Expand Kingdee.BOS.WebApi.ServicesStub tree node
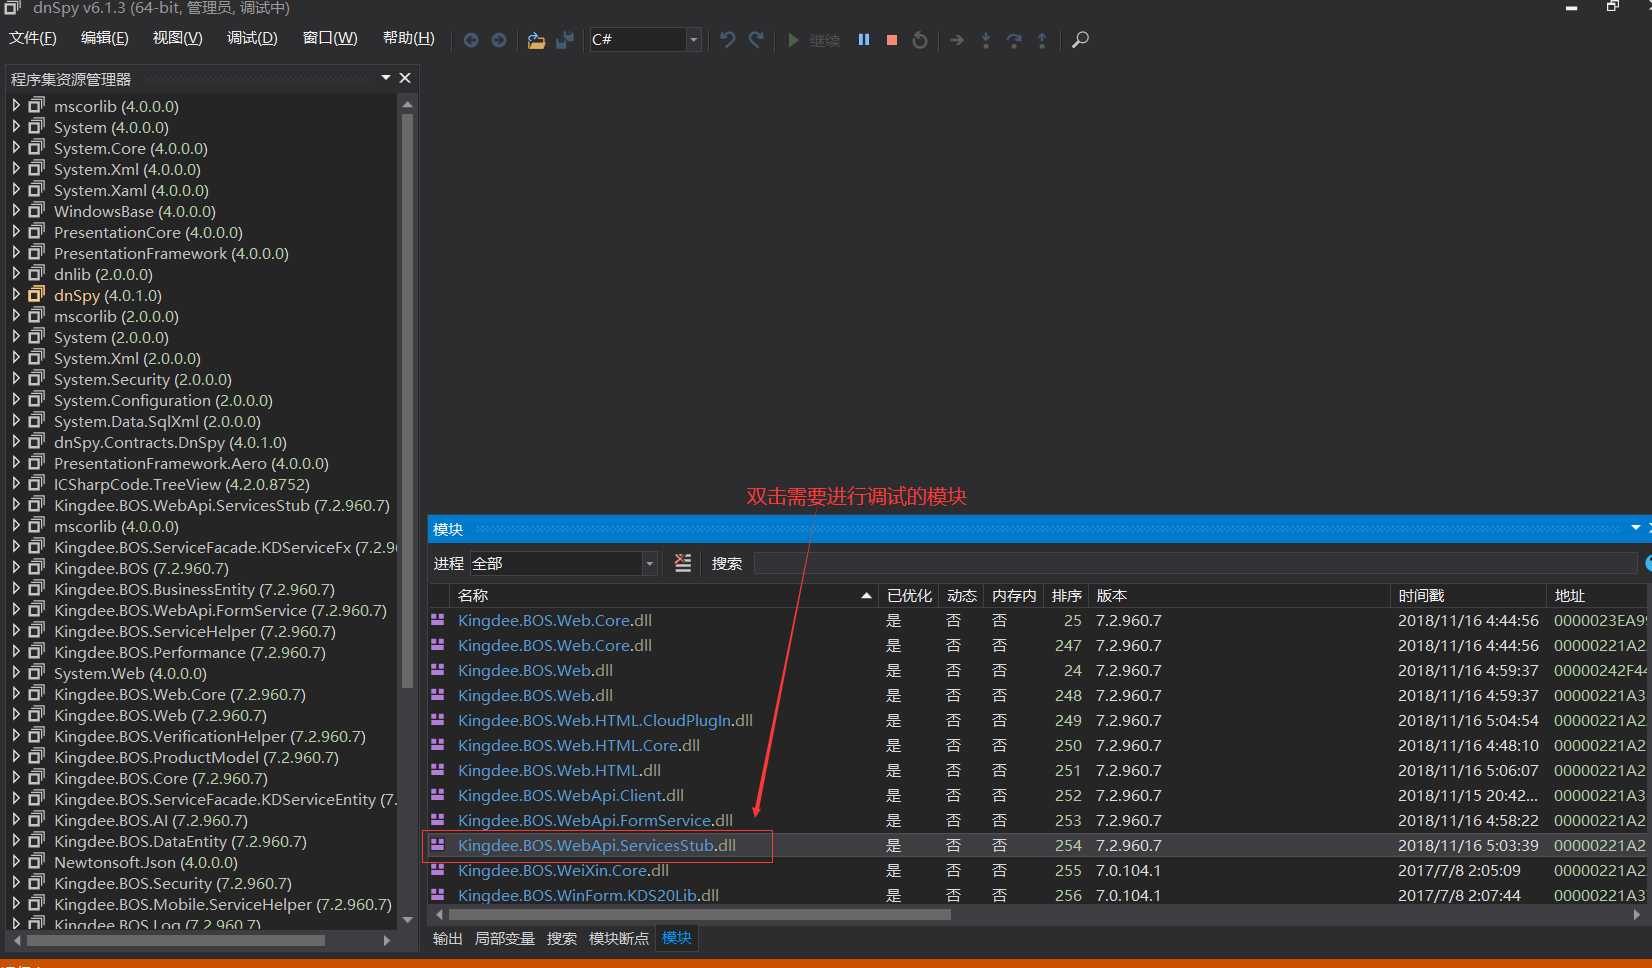The width and height of the screenshot is (1652, 968). 16,504
